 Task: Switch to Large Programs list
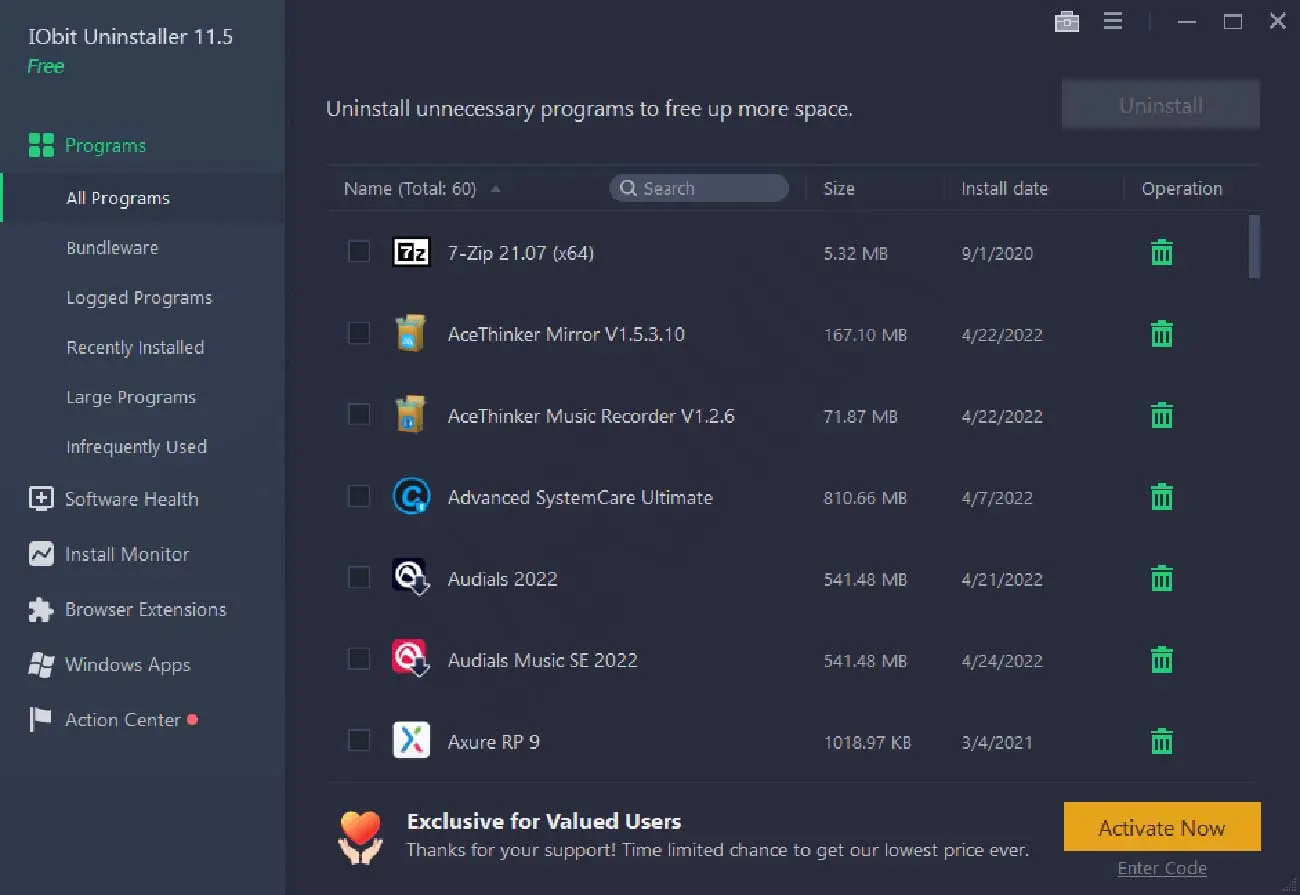point(131,397)
